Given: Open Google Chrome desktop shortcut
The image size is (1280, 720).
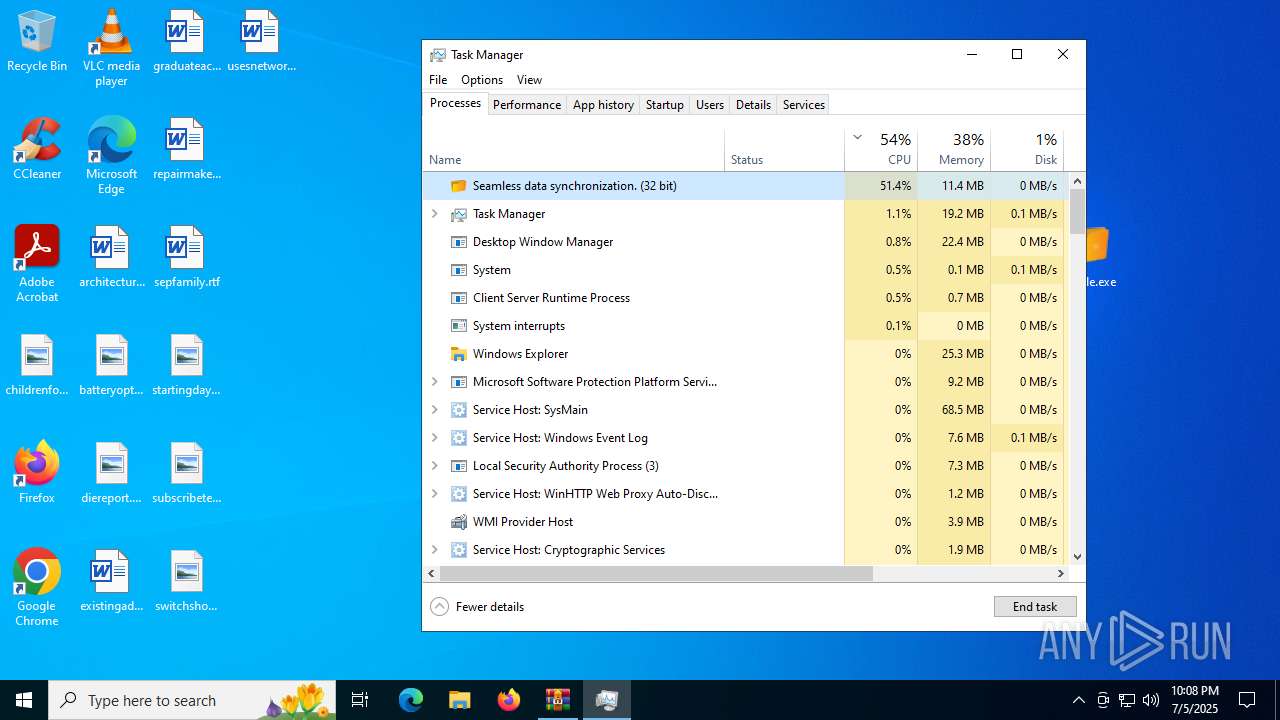Looking at the screenshot, I should (37, 587).
